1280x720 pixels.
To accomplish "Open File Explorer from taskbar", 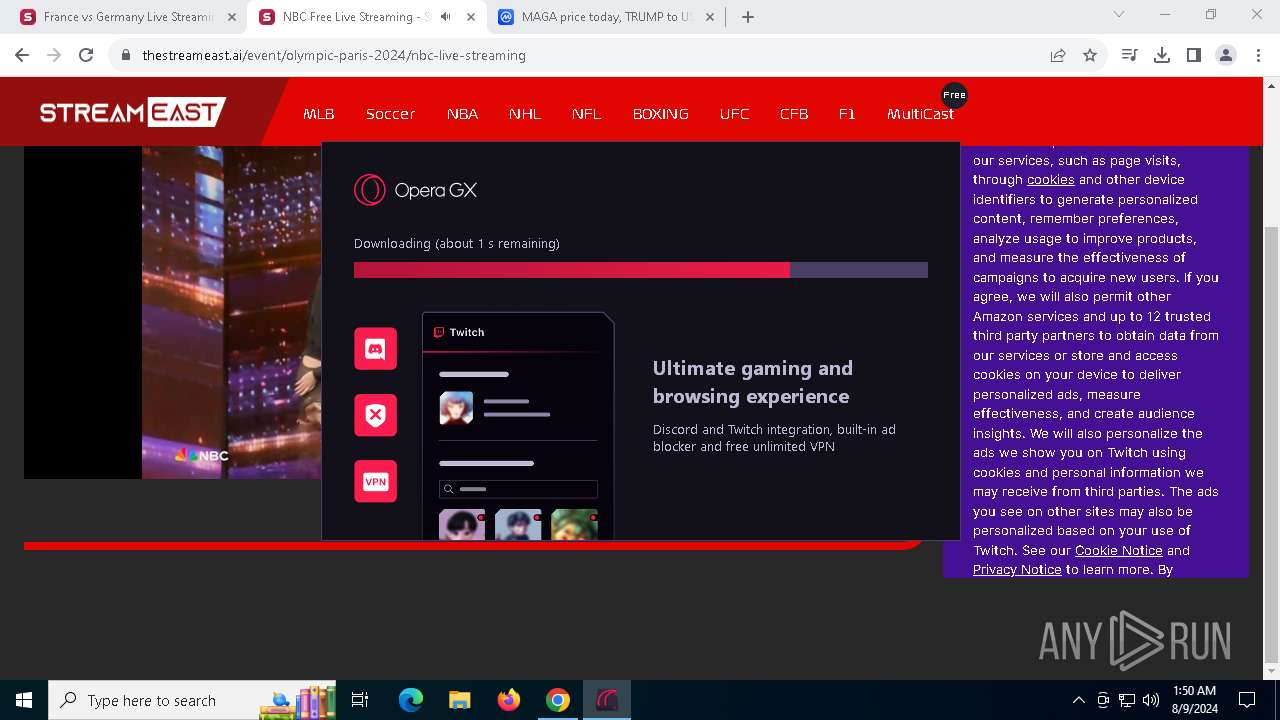I will point(459,700).
